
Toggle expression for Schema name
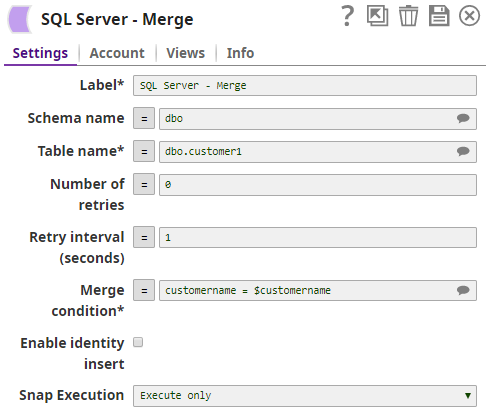[x=144, y=118]
